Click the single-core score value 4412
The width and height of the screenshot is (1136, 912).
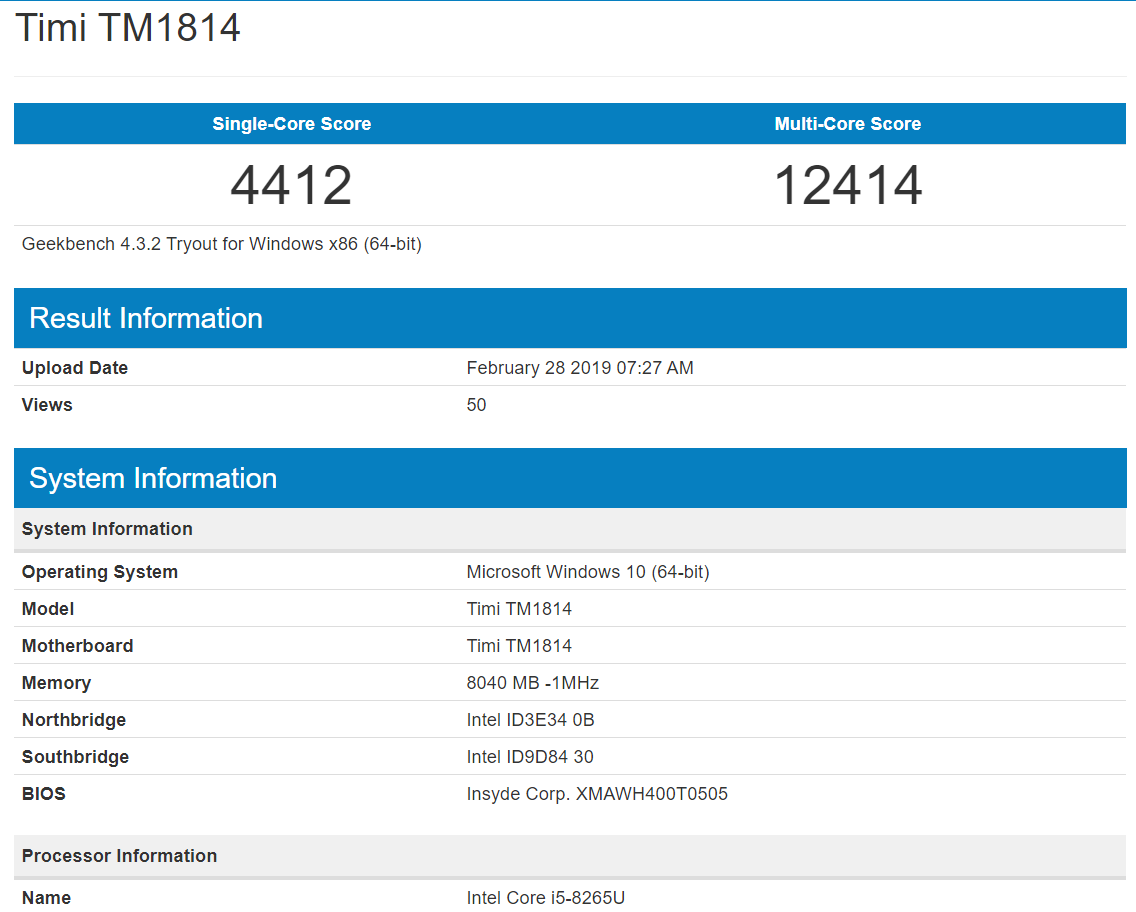click(291, 185)
